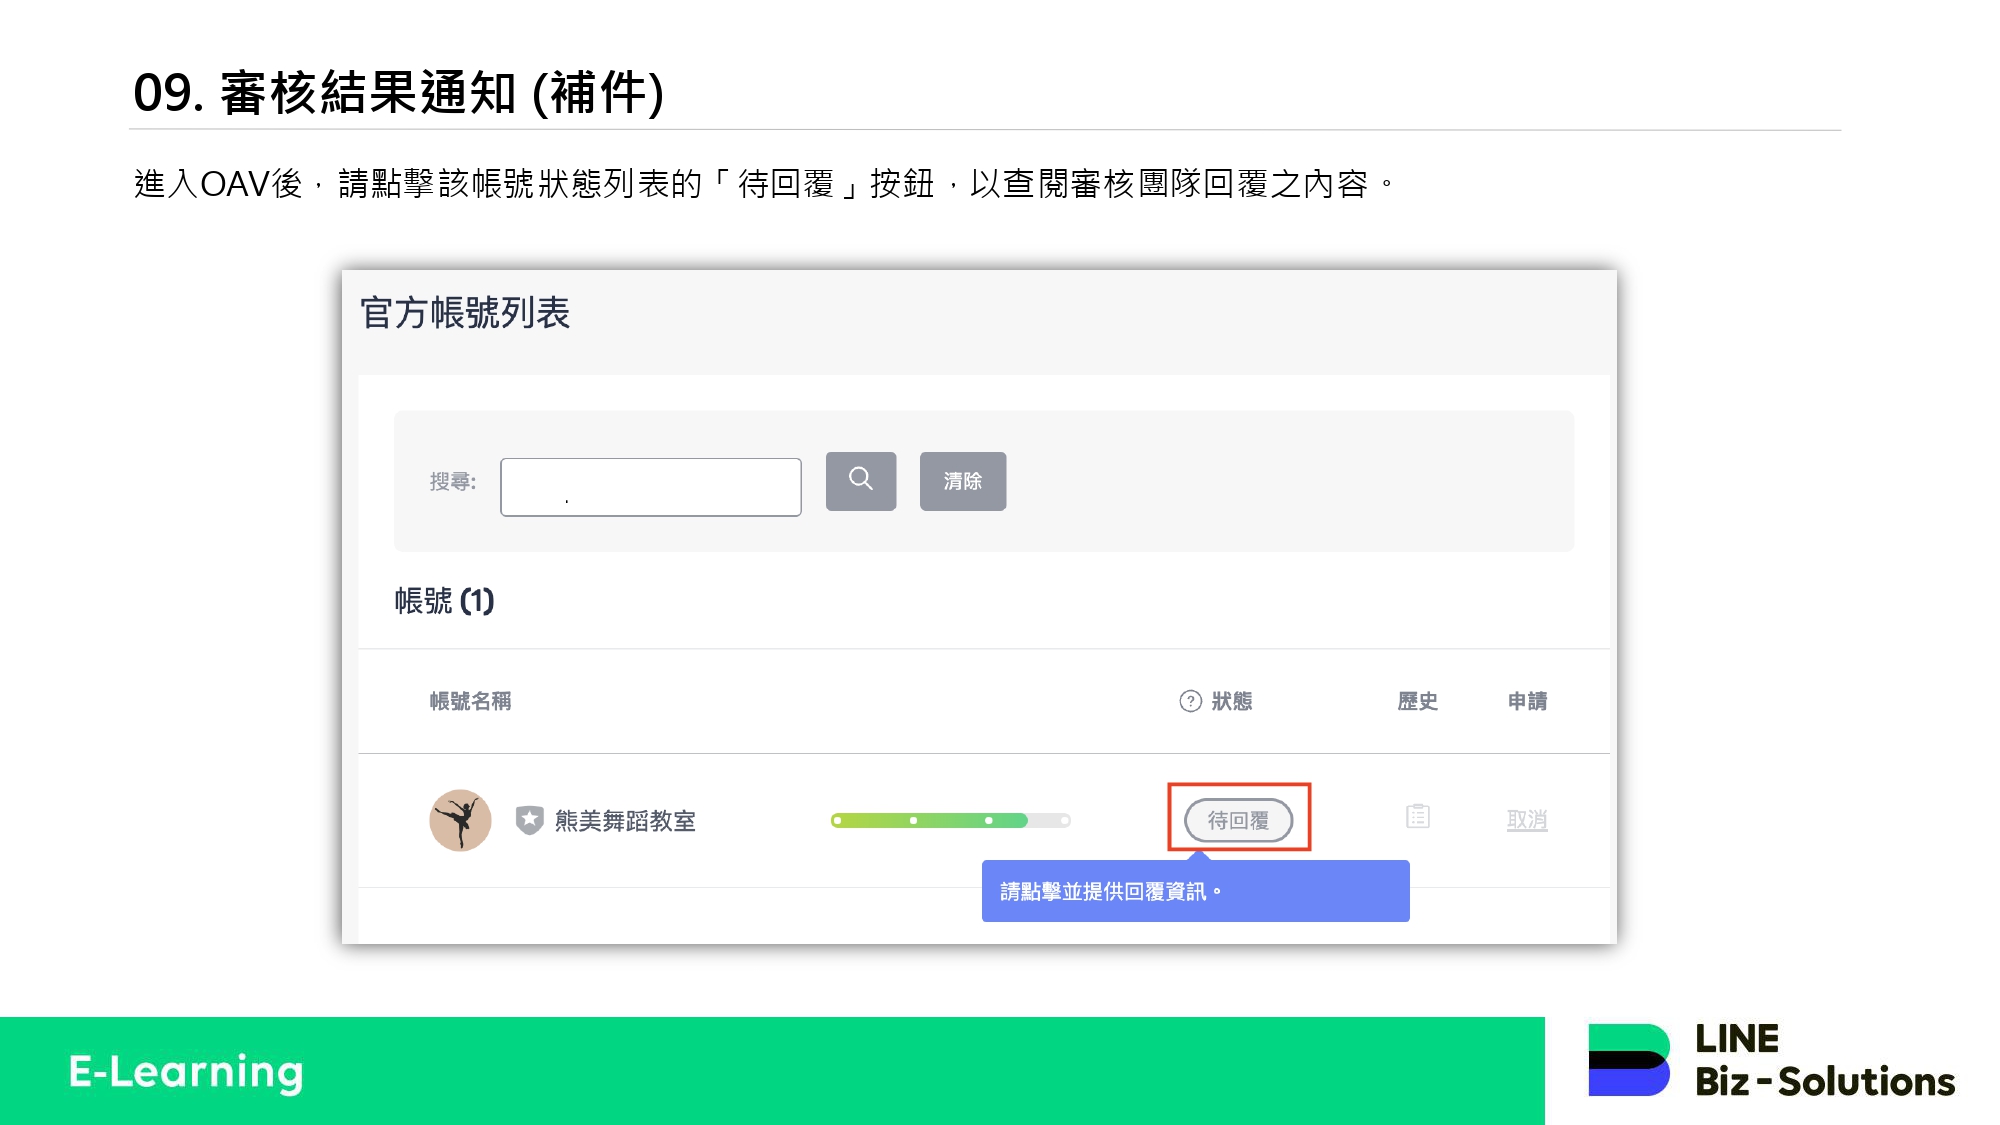Click the 歷史 column header
Image resolution: width=2000 pixels, height=1125 pixels.
[x=1417, y=701]
